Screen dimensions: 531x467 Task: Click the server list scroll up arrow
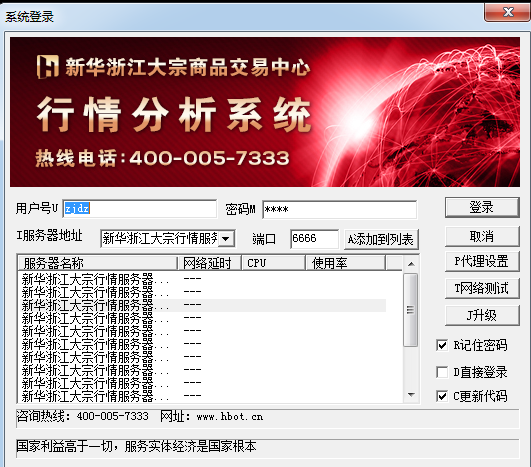coord(411,264)
